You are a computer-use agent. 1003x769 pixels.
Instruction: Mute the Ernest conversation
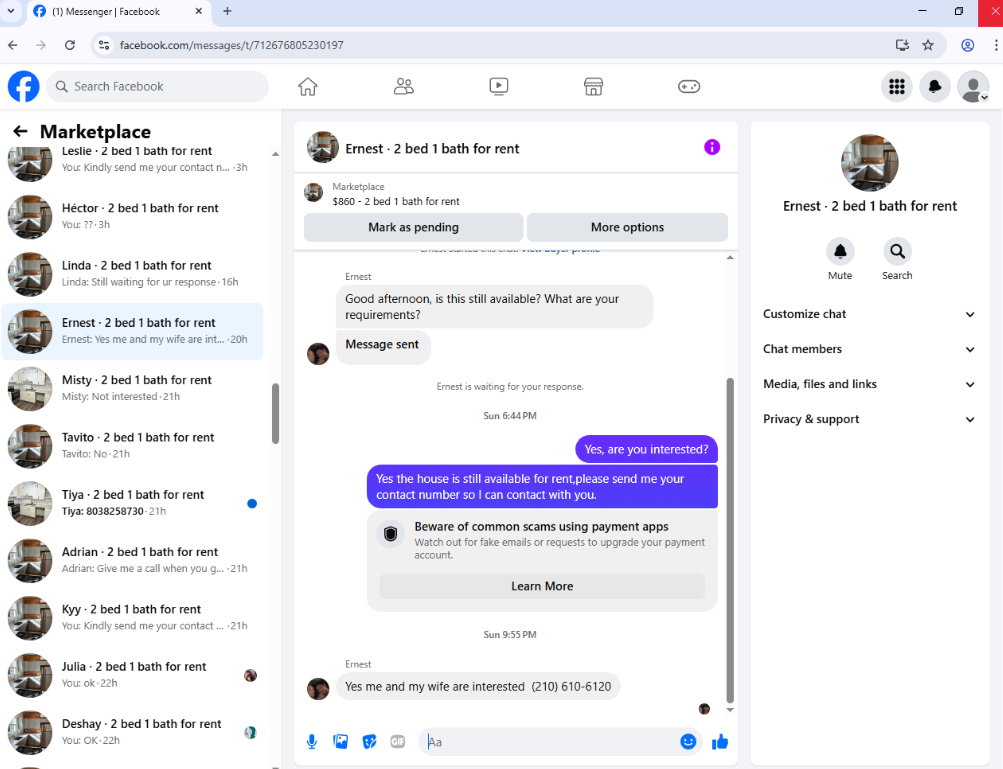pyautogui.click(x=840, y=251)
